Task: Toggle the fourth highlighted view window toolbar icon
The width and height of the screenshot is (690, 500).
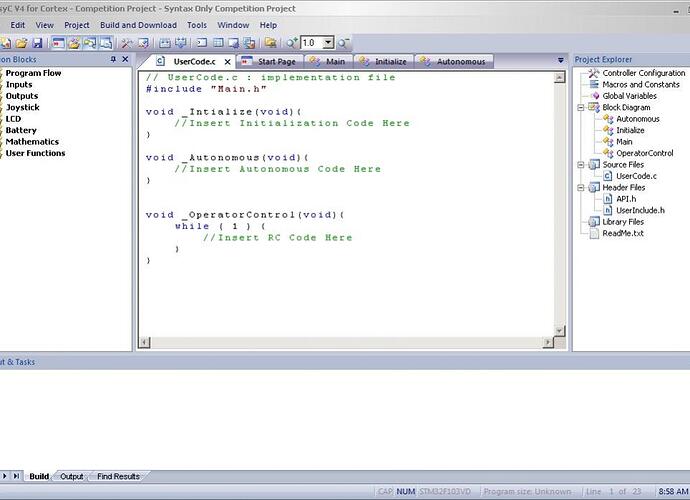Action: 106,43
